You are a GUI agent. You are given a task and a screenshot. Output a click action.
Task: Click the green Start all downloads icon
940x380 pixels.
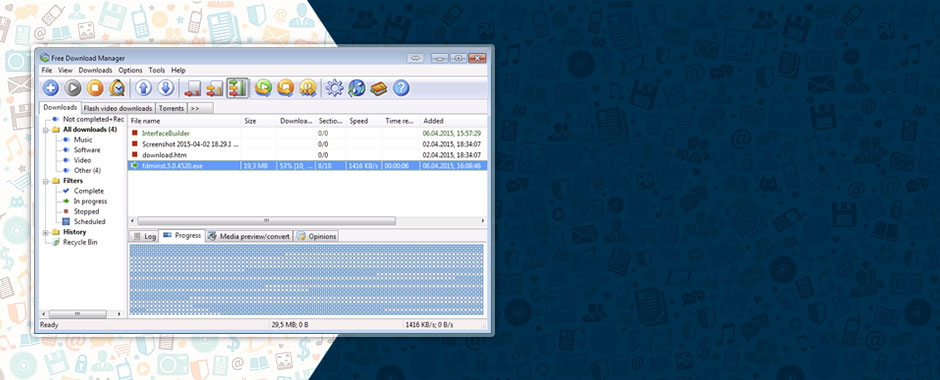263,89
